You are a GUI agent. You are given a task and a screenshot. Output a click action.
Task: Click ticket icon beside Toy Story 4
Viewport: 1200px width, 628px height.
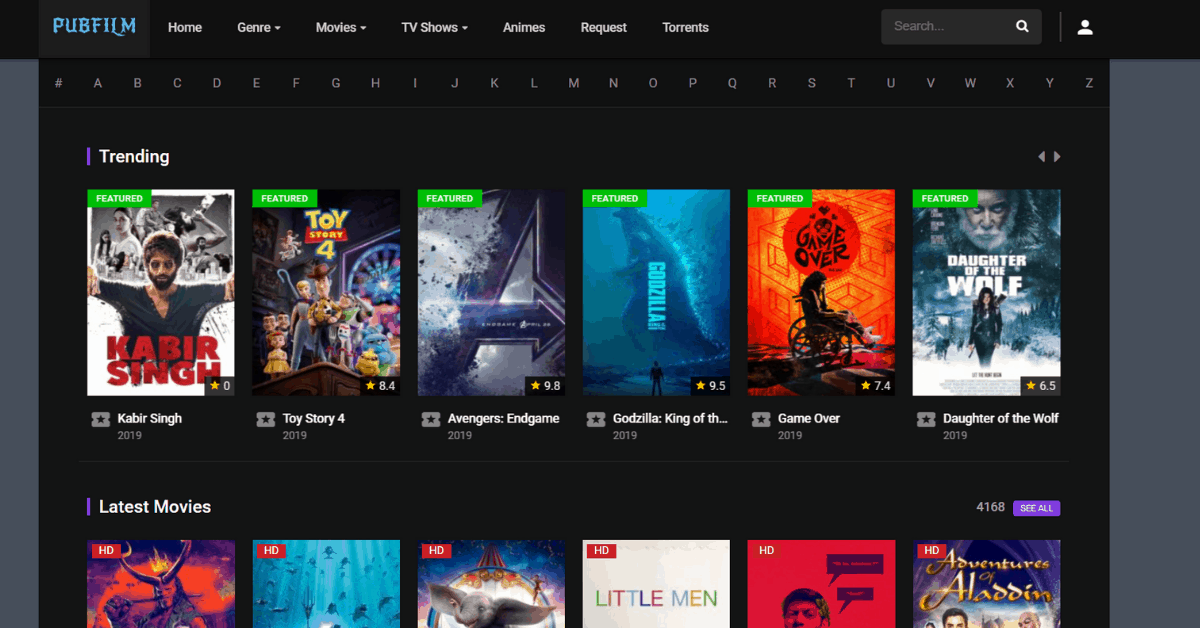click(265, 419)
